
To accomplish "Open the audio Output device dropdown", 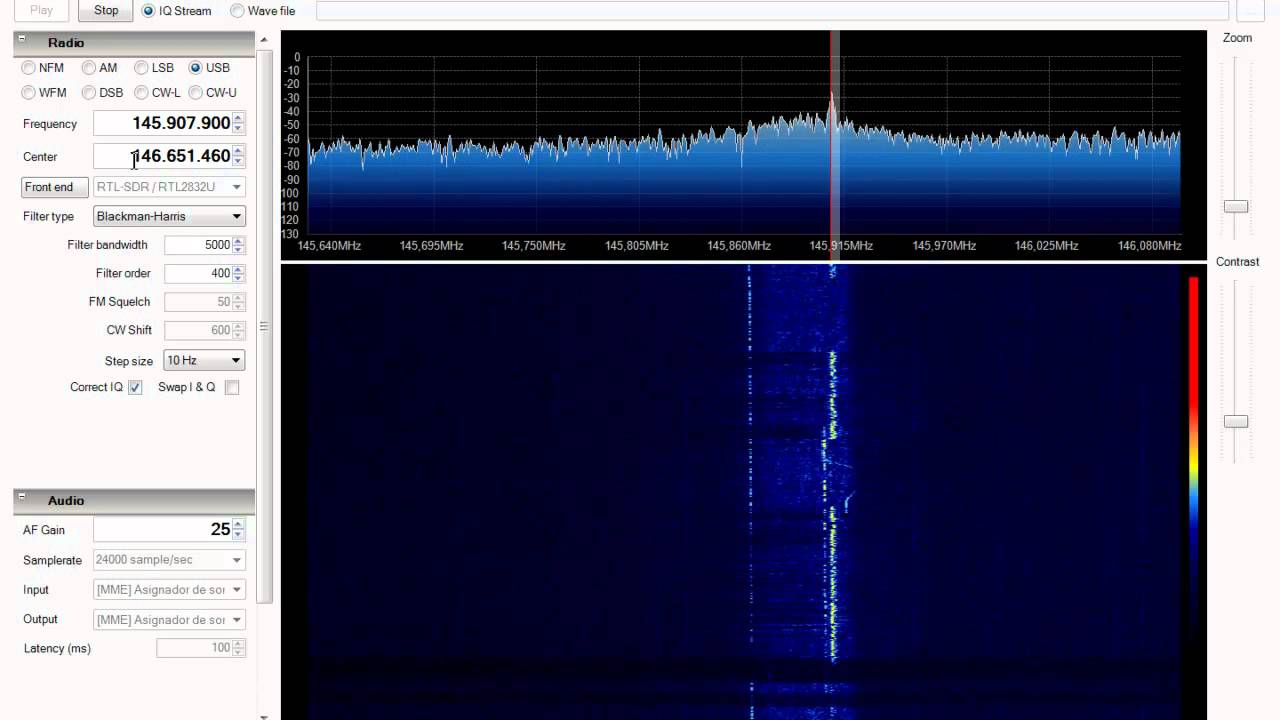I will point(169,620).
